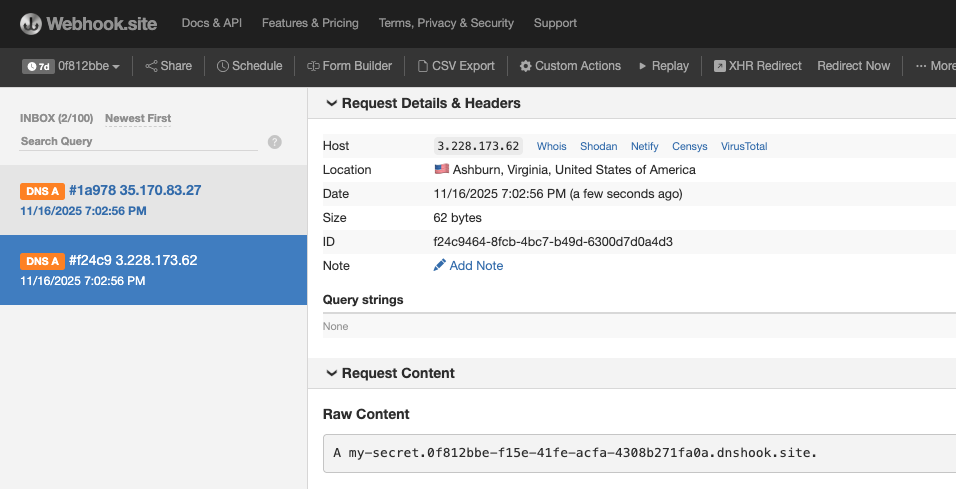Click the Raw Content heading
956x489 pixels.
pyautogui.click(x=366, y=414)
